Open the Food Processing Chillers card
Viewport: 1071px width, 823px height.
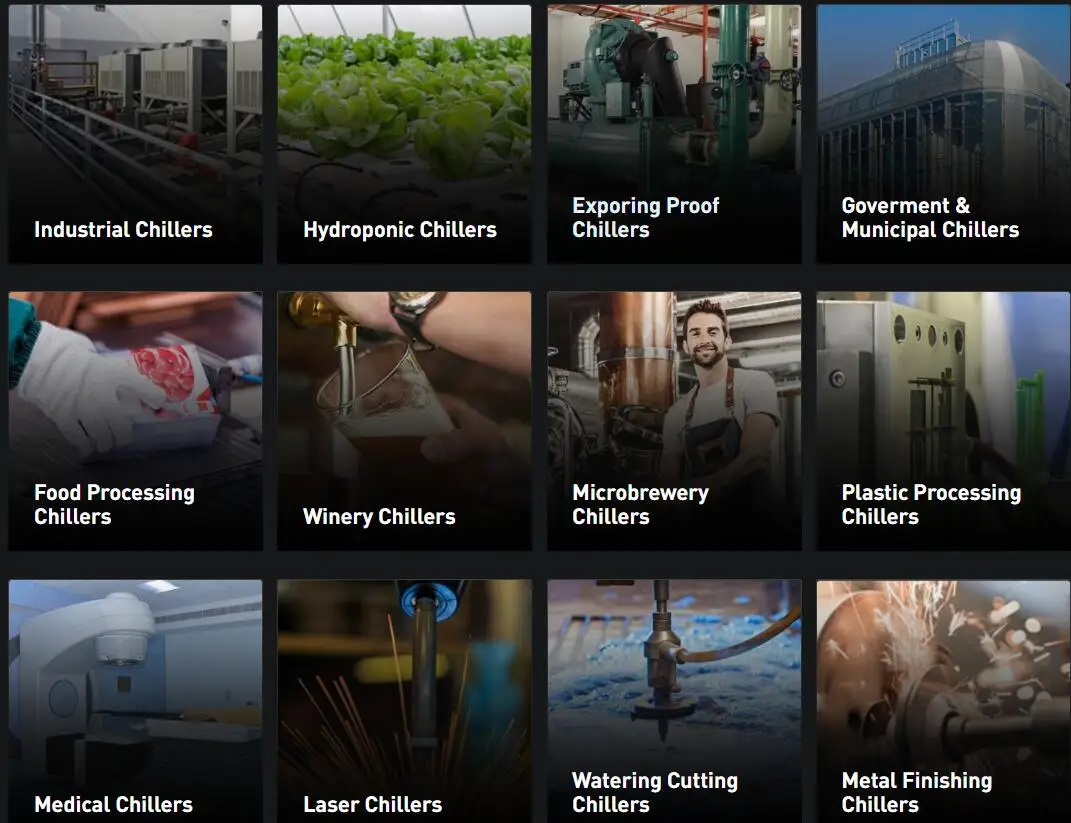(135, 421)
